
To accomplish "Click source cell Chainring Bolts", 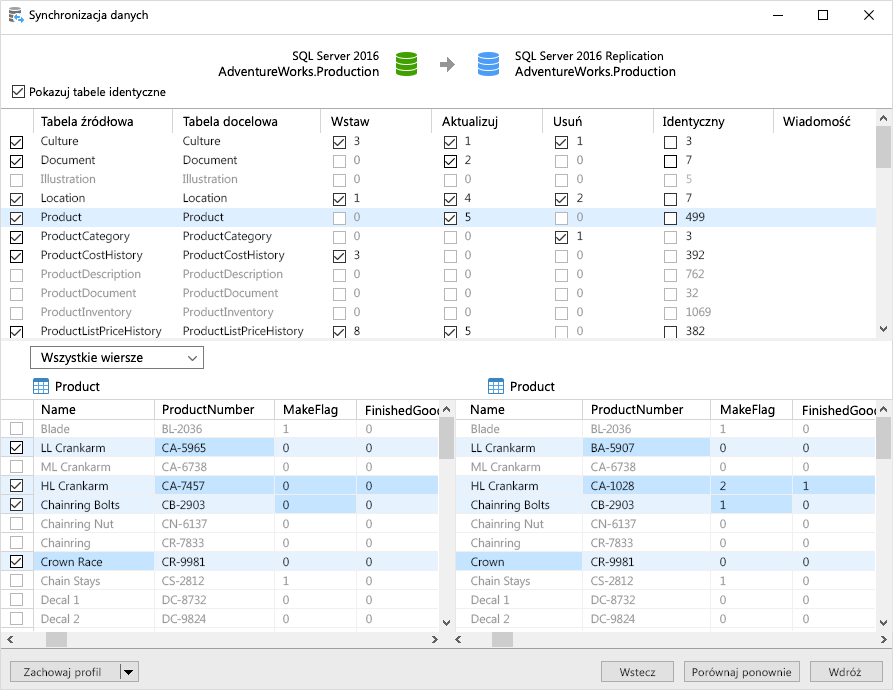I will point(94,505).
